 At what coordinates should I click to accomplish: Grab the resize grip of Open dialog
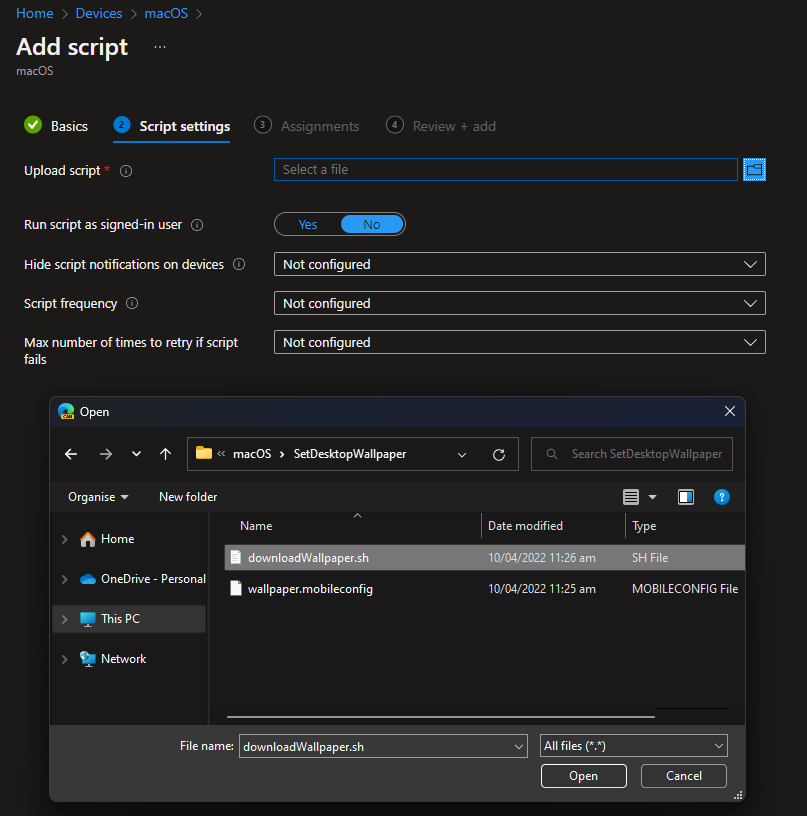[738, 795]
